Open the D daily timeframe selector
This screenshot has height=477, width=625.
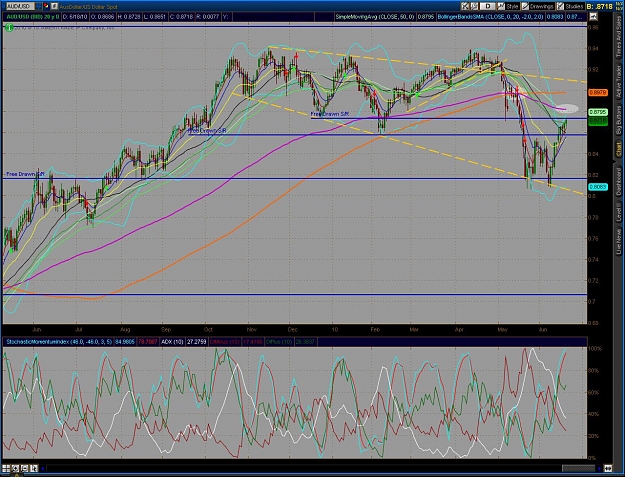point(488,6)
